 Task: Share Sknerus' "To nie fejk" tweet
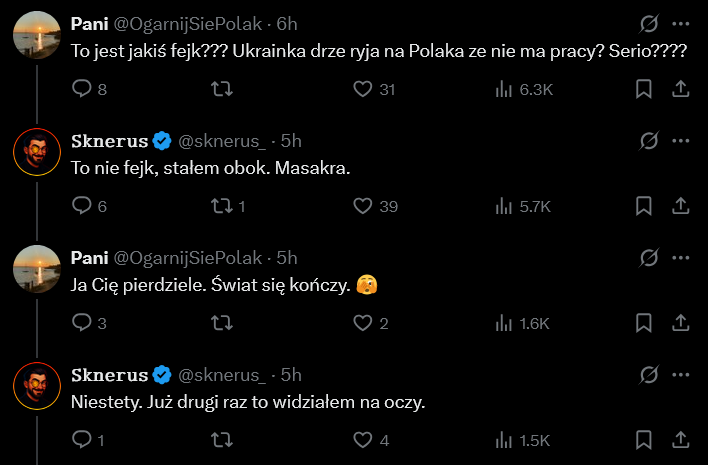point(678,206)
